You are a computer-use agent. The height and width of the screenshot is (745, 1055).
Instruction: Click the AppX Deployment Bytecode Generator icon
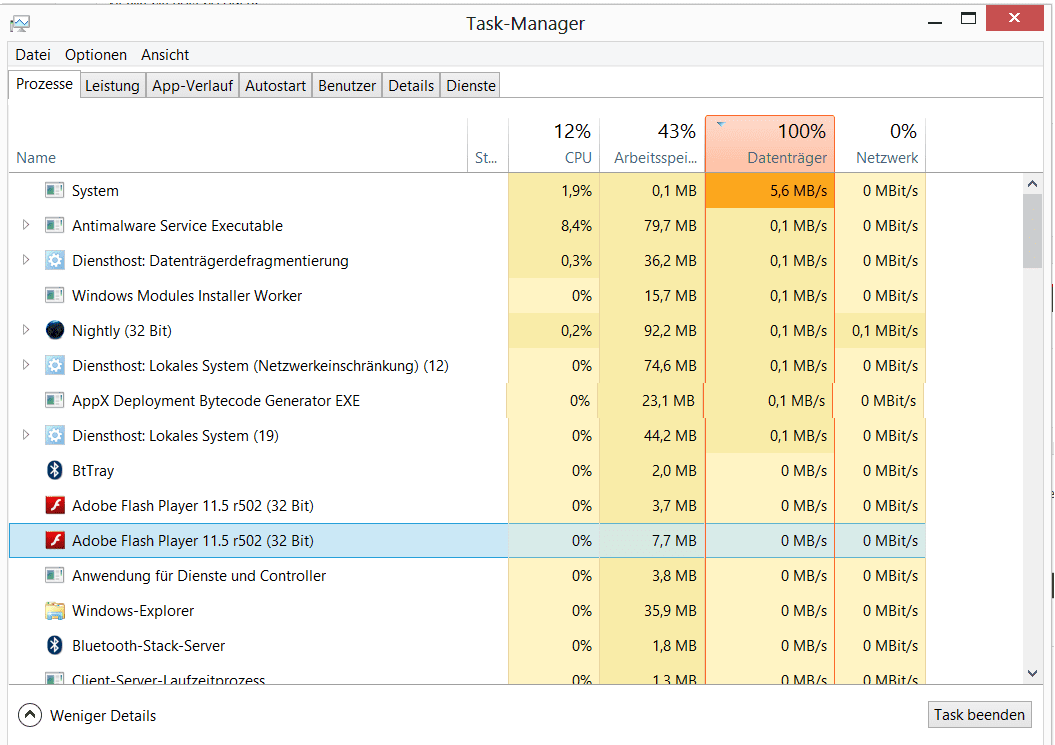pyautogui.click(x=54, y=400)
